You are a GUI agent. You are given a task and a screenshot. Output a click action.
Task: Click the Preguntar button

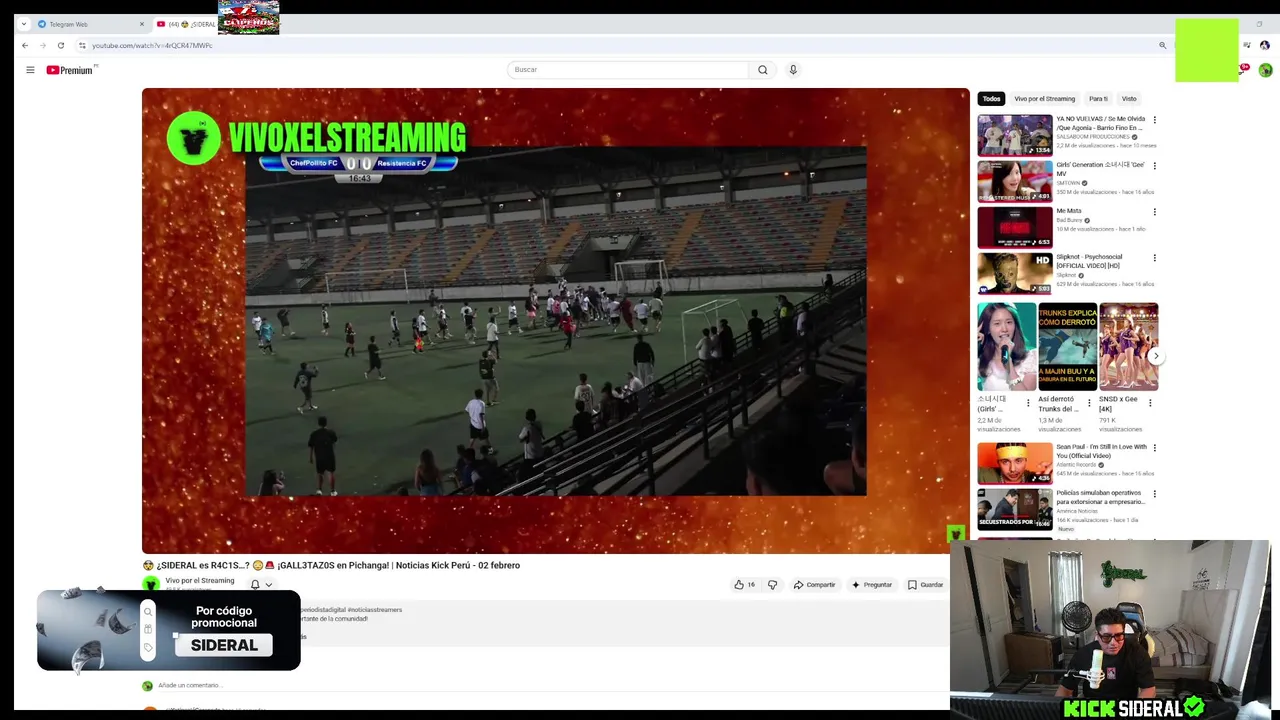click(871, 585)
